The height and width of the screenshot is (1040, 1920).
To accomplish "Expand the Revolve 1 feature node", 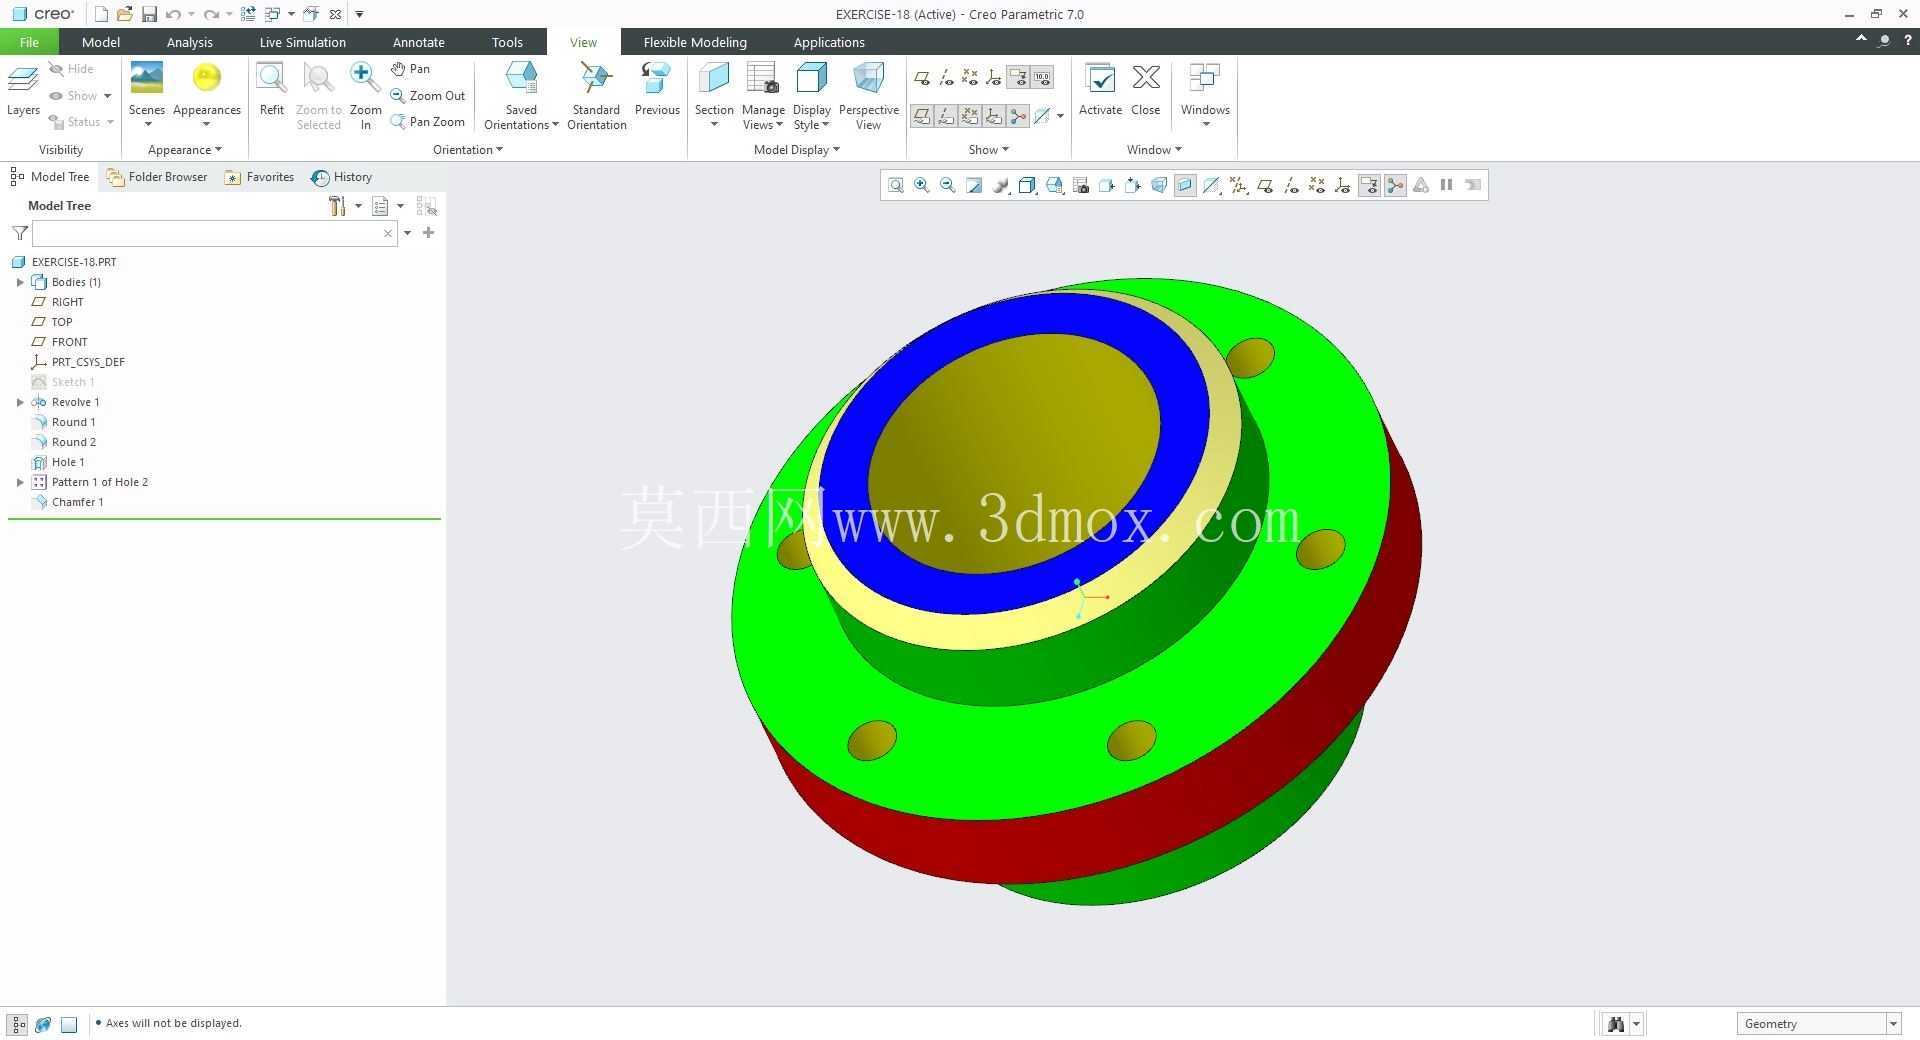I will tap(20, 402).
